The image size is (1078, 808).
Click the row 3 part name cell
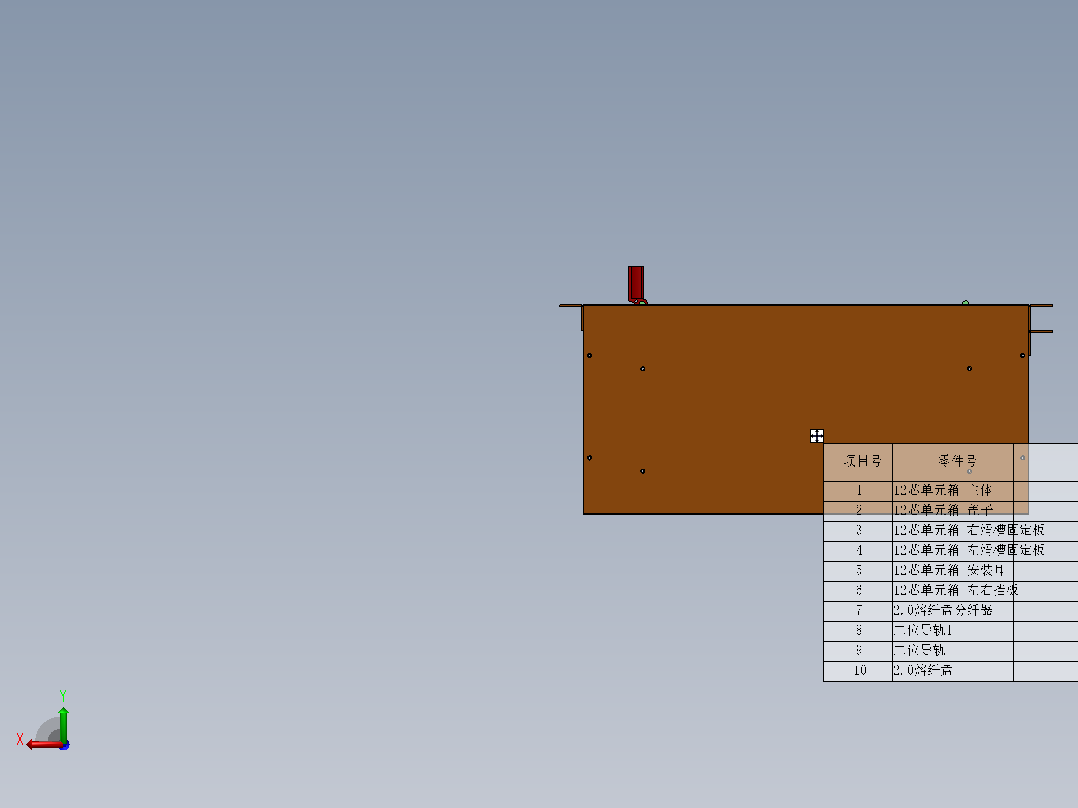pyautogui.click(x=953, y=530)
